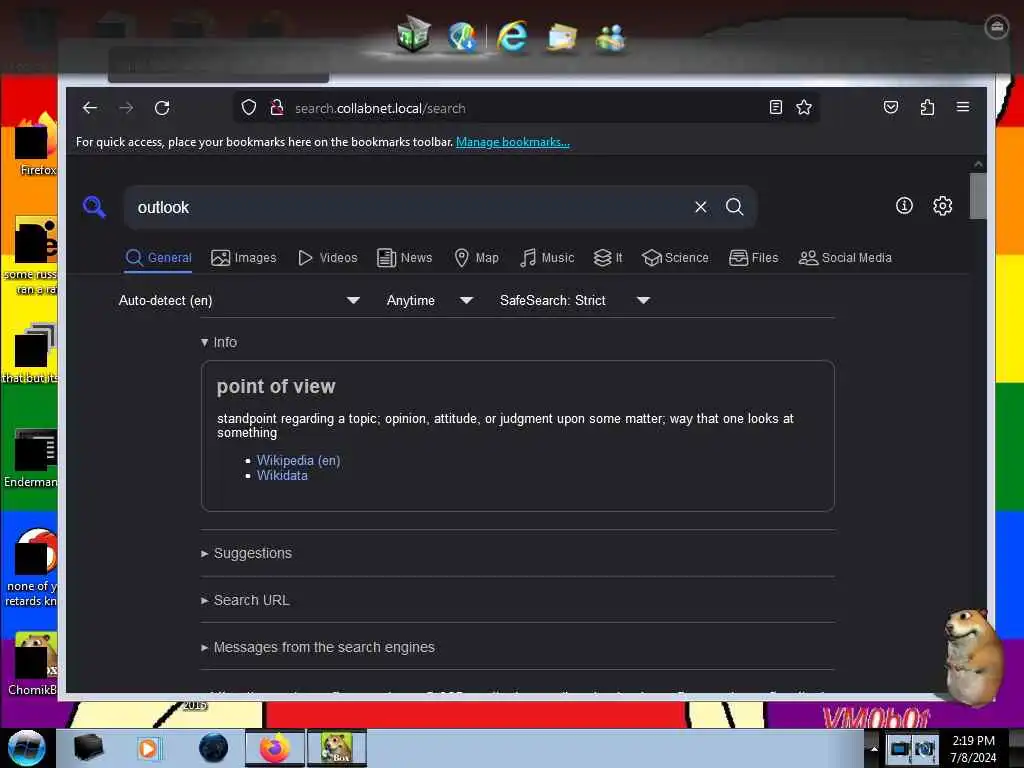
Task: Toggle reader view icon in address bar
Action: 775,107
